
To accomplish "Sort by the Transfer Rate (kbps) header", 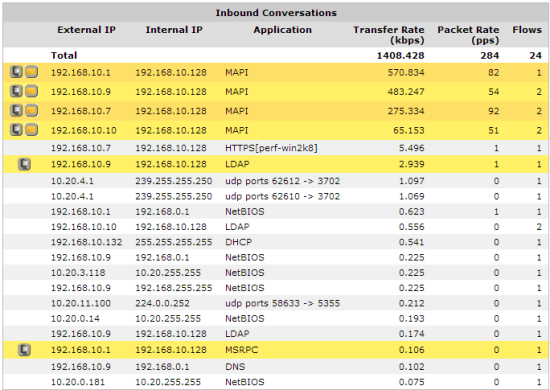I will click(x=389, y=35).
